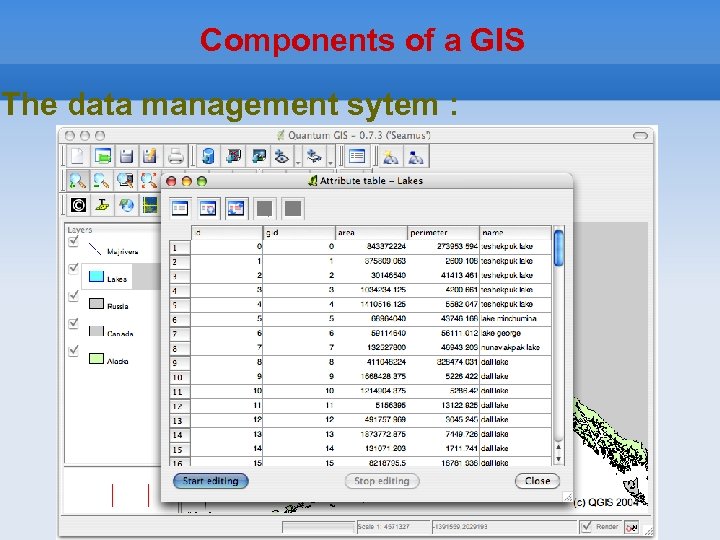Select the Russia layer in legend
720x540 pixels.
pos(118,306)
